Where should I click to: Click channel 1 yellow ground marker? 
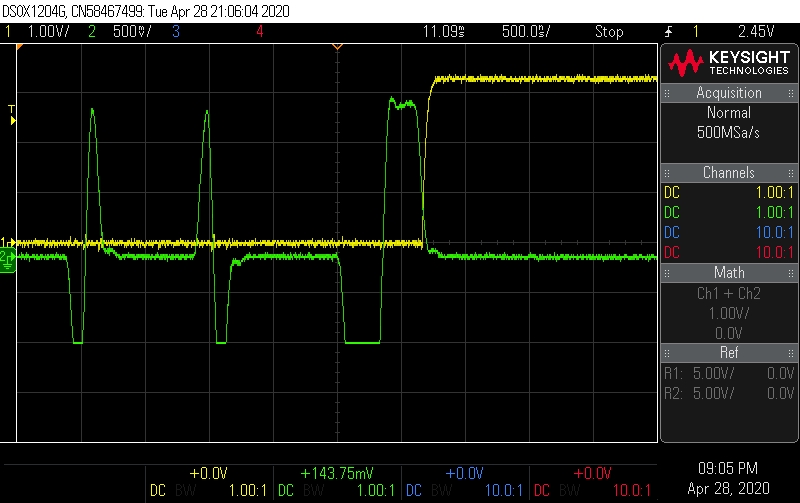(6, 243)
